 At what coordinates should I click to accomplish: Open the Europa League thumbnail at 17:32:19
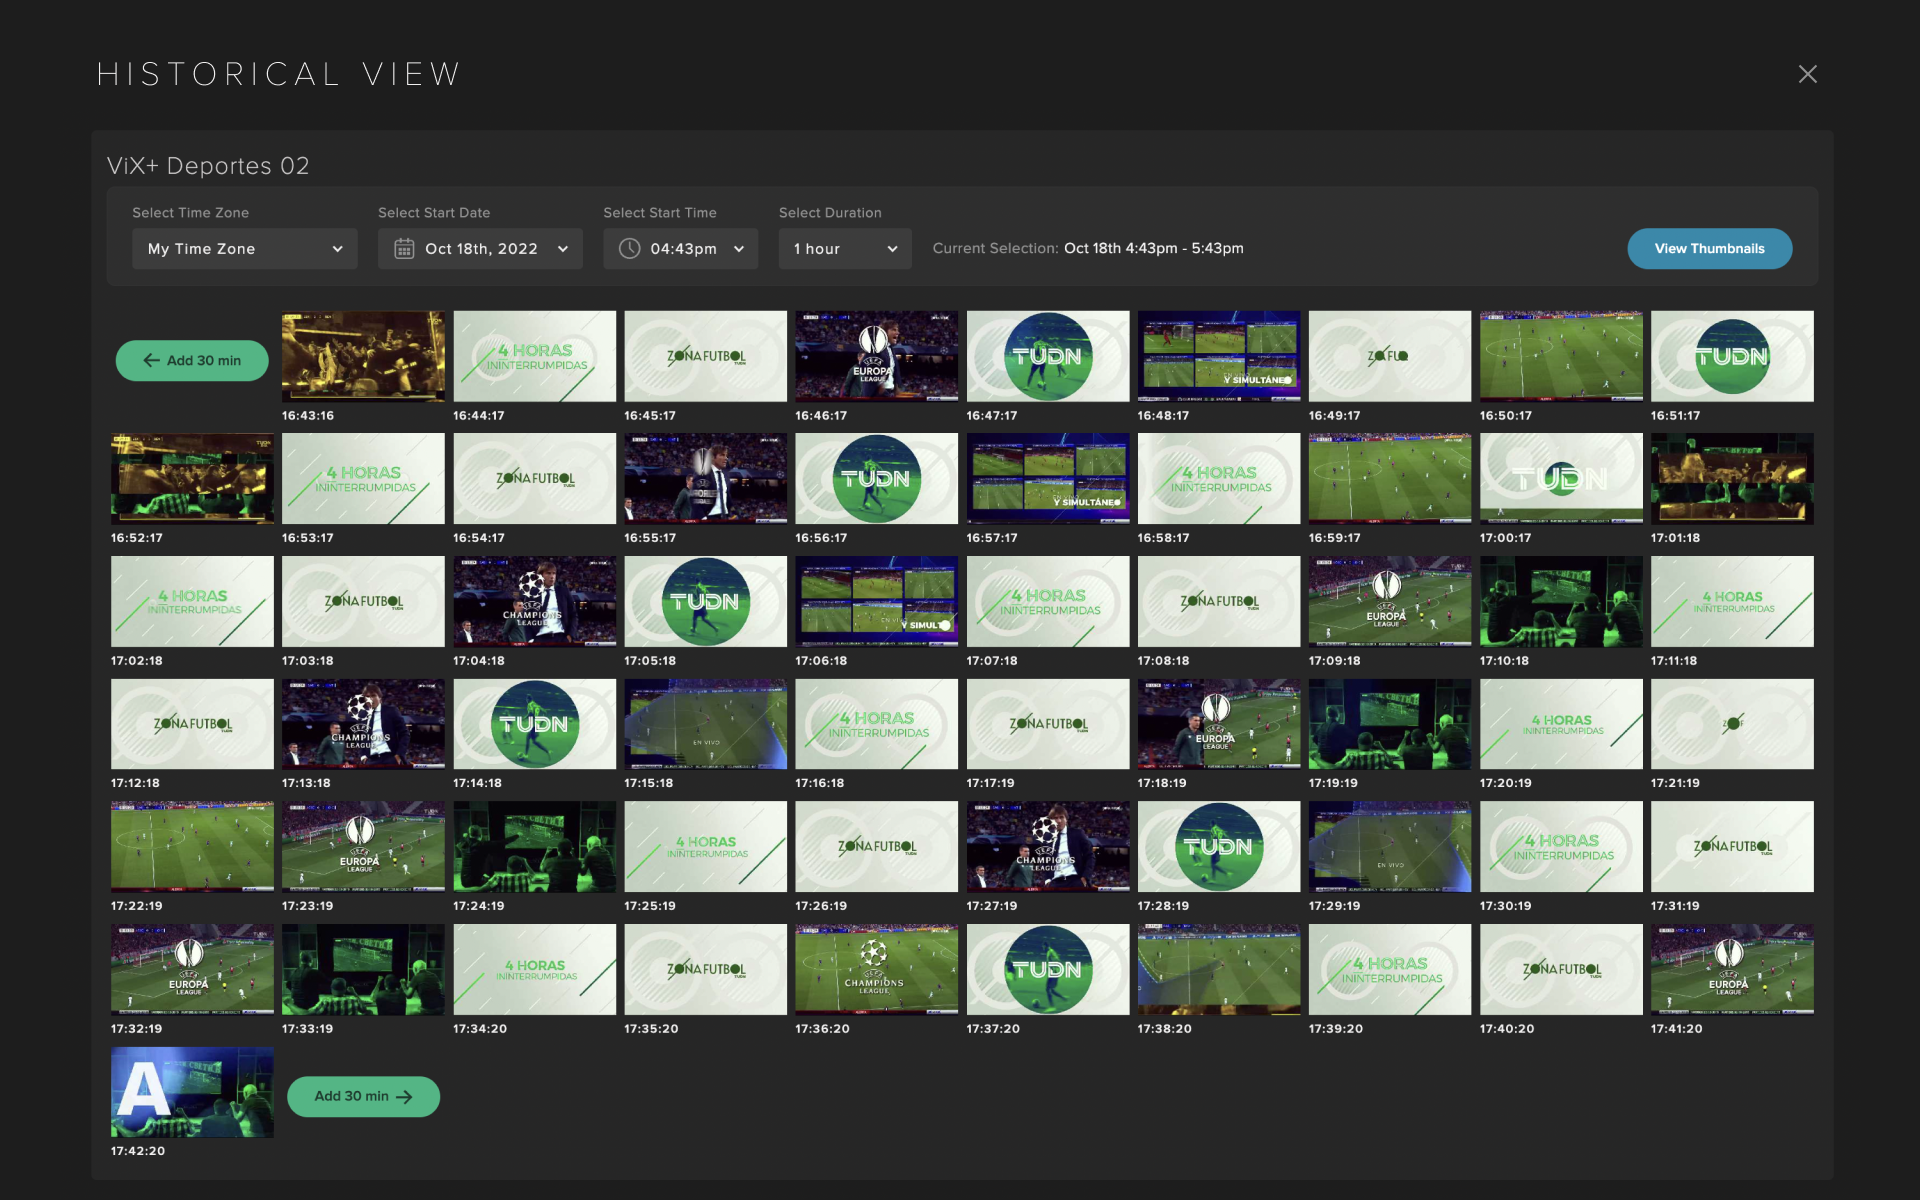coord(192,970)
